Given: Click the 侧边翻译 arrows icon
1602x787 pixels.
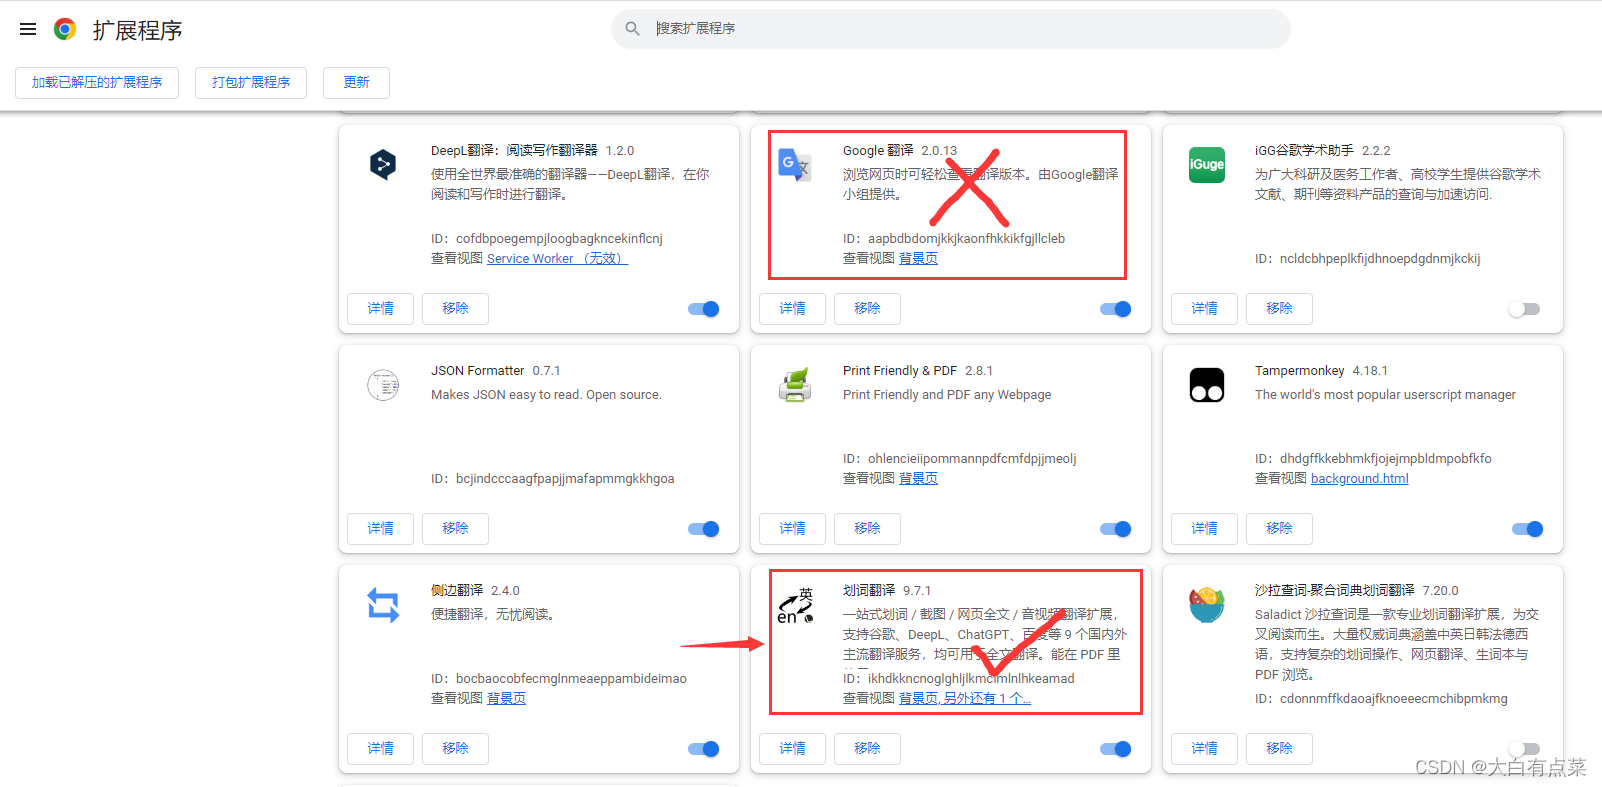Looking at the screenshot, I should pos(383,605).
